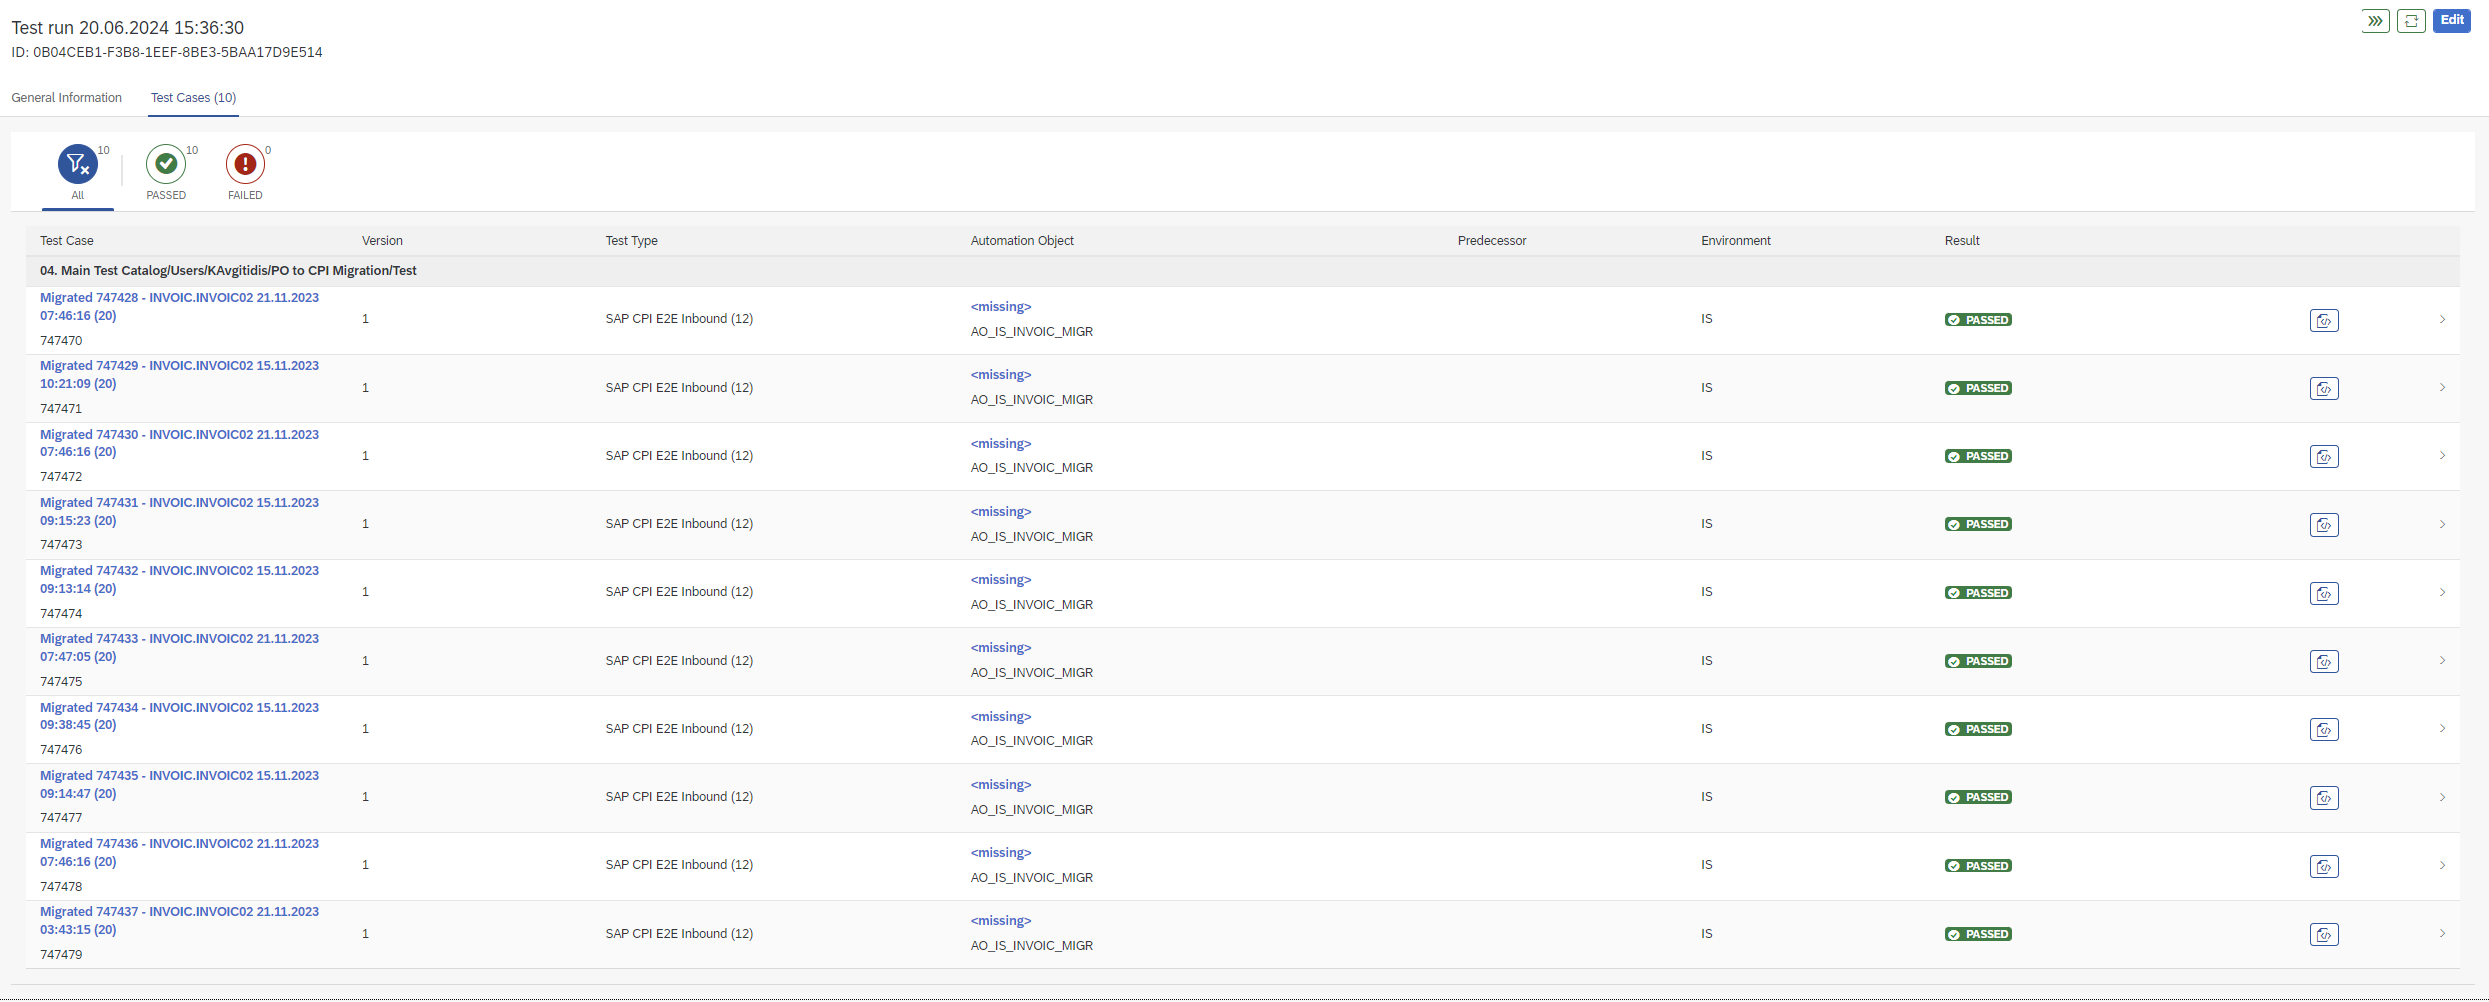Click PASSED status badge for 747477
Image resolution: width=2489 pixels, height=1002 pixels.
[1978, 798]
